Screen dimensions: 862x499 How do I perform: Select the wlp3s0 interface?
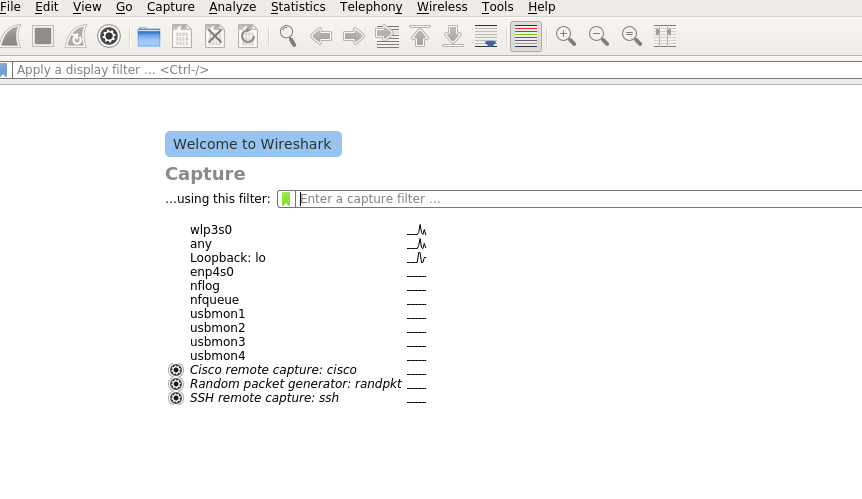211,230
